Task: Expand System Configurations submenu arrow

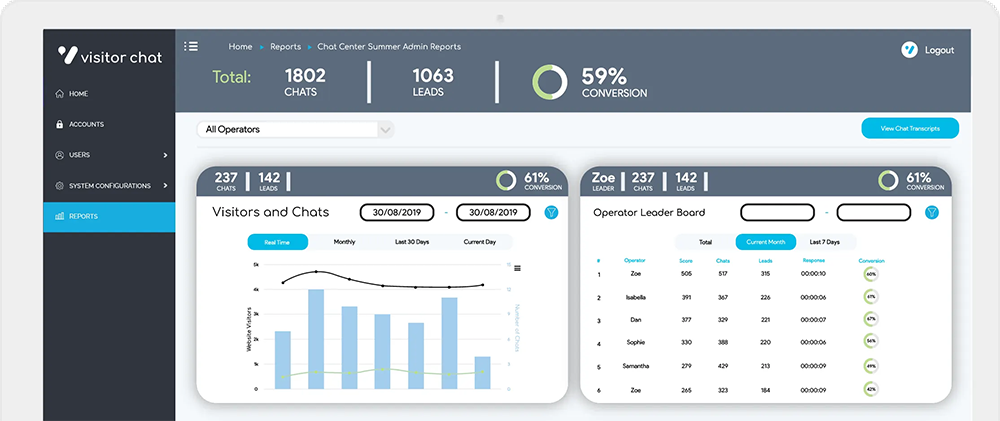Action: 165,186
